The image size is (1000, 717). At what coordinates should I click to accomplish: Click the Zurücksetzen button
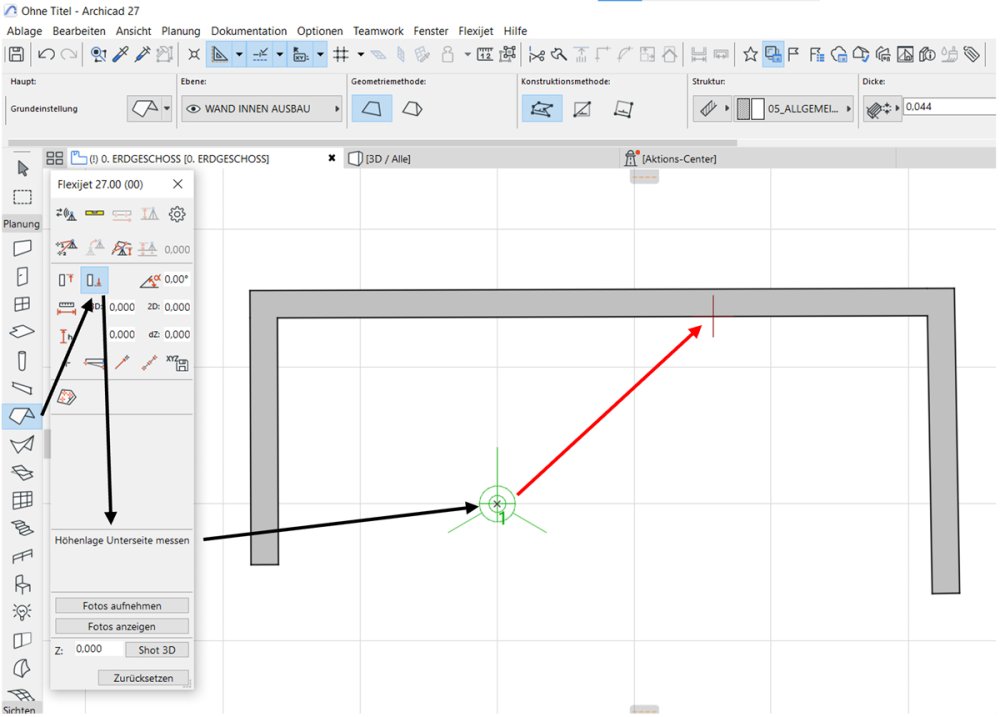(x=143, y=677)
